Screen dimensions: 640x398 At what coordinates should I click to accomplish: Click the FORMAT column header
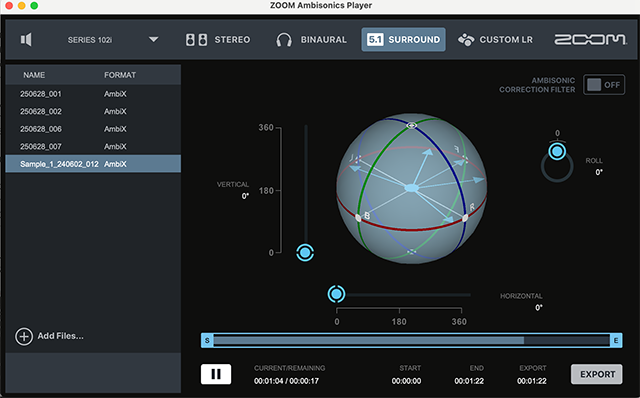[120, 75]
